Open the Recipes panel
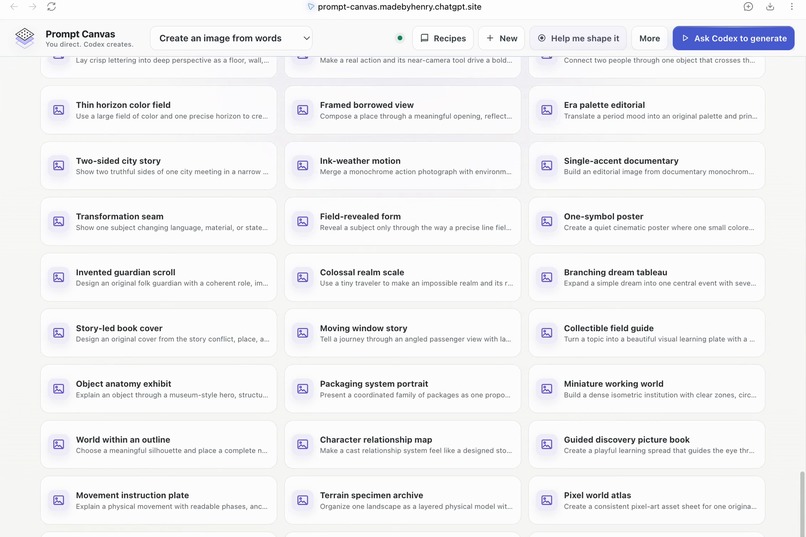Image resolution: width=806 pixels, height=537 pixels. tap(443, 38)
